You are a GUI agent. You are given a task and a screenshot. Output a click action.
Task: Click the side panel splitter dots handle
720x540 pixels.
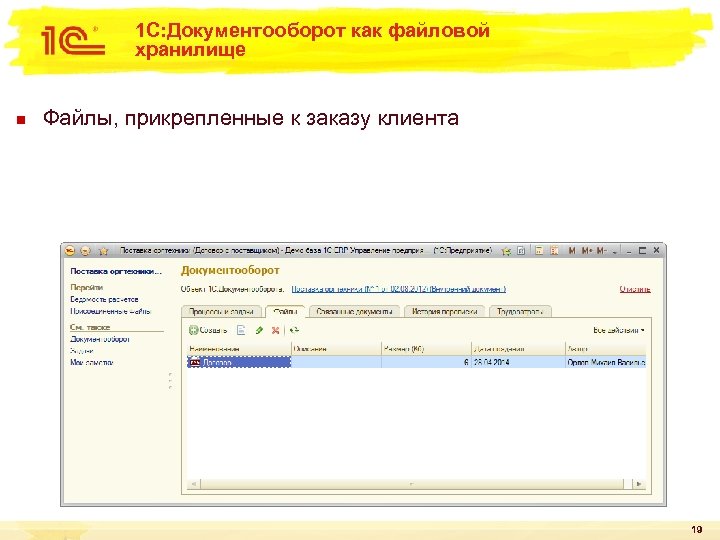click(171, 381)
